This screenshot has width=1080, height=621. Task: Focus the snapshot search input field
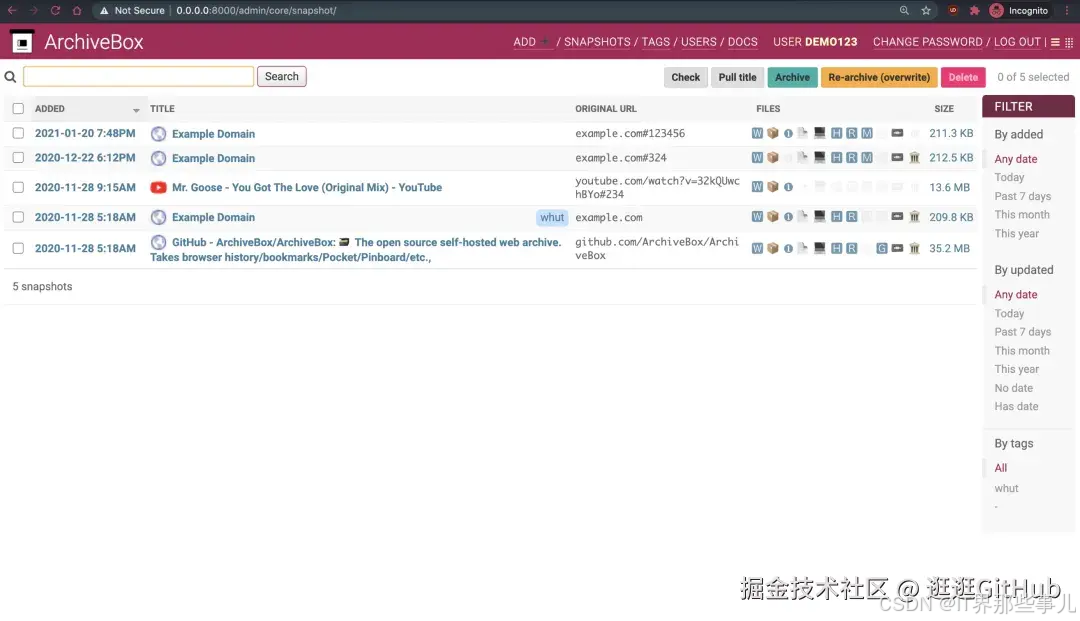click(x=138, y=76)
